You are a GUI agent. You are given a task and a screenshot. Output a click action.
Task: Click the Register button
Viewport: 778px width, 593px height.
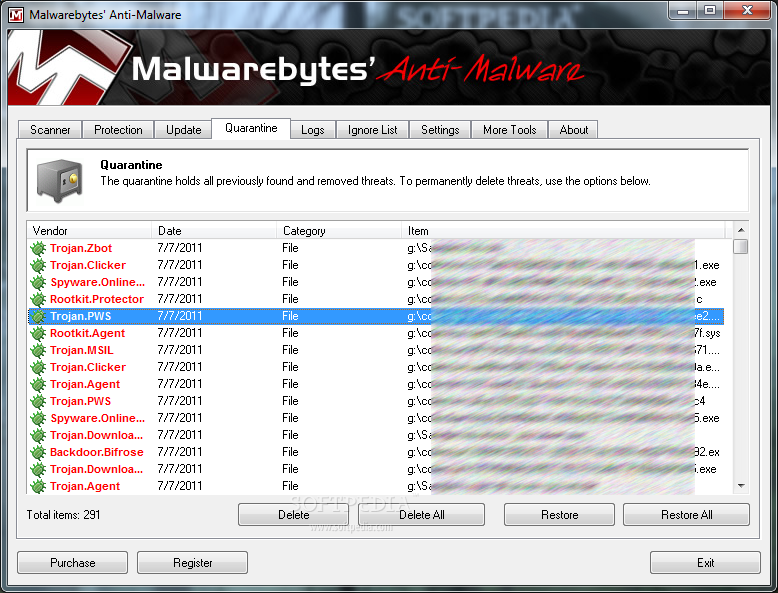193,563
